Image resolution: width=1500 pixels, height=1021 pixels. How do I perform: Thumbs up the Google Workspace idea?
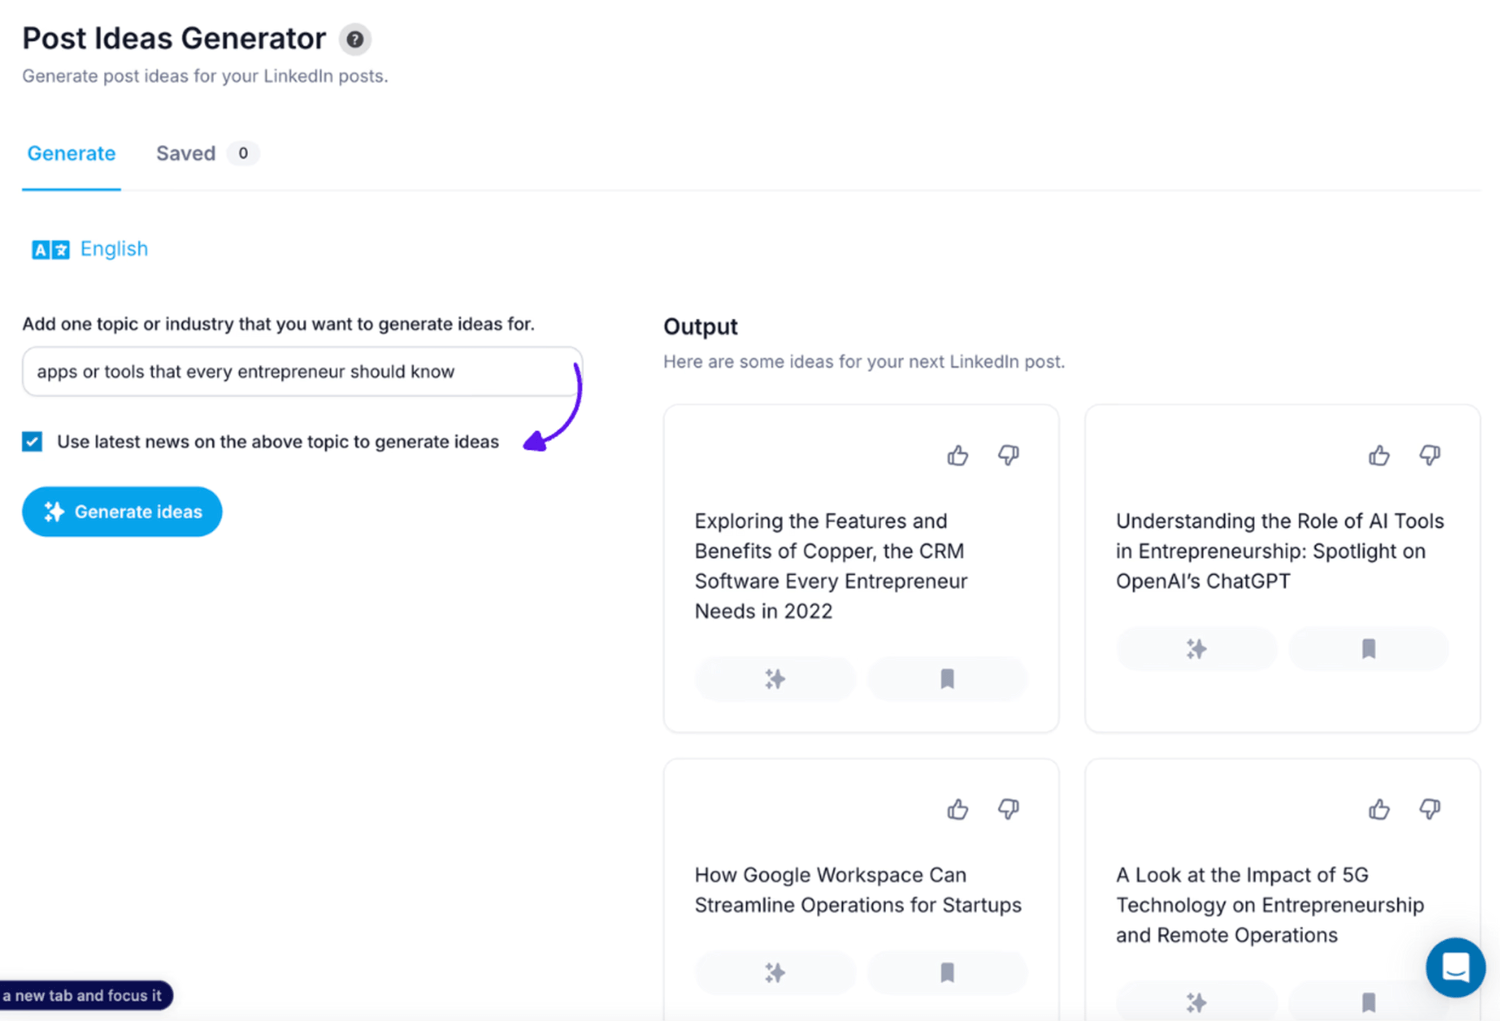[957, 809]
